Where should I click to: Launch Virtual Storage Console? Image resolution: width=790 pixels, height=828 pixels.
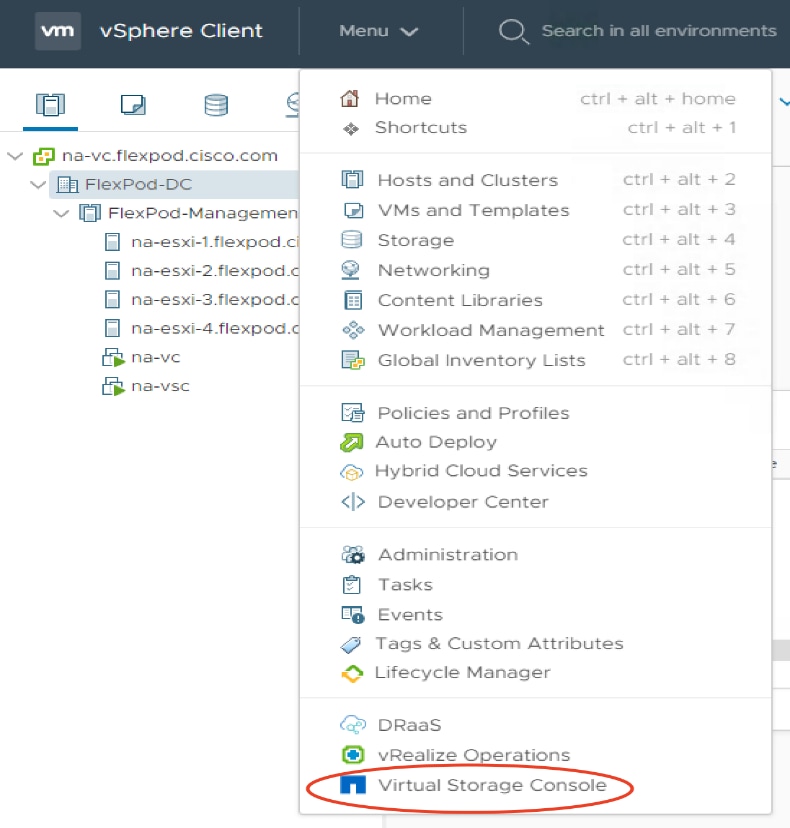coord(492,785)
